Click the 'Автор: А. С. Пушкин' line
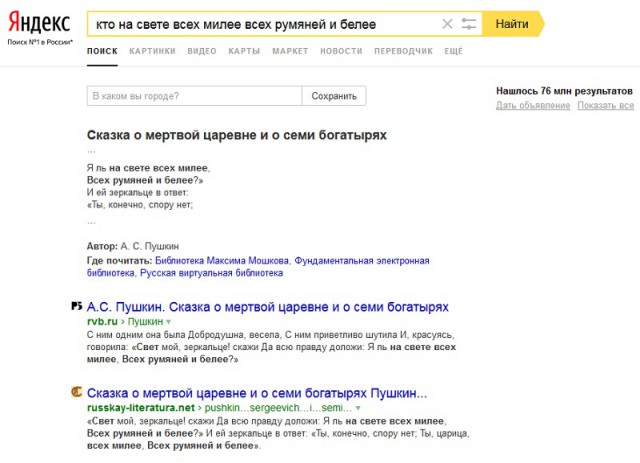 (x=133, y=247)
